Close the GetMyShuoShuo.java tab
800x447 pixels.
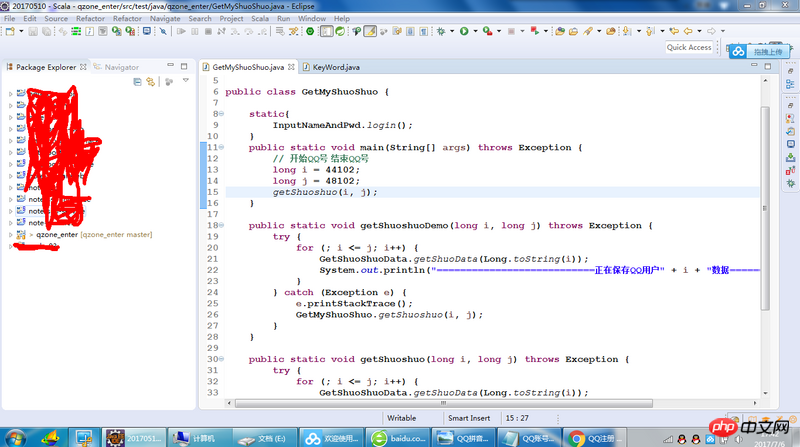pos(291,67)
